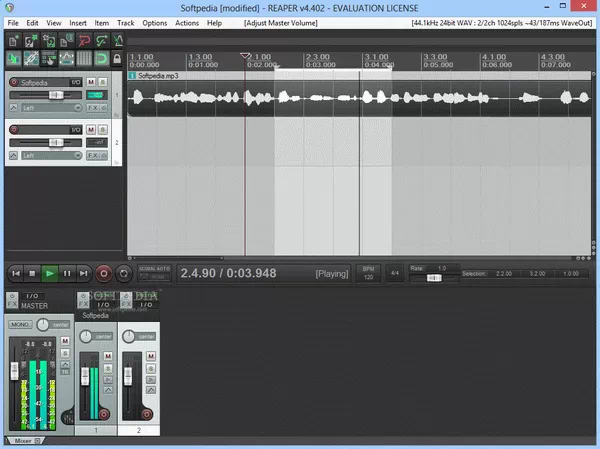Open envelope button on Softpedia track
The width and height of the screenshot is (600, 449).
click(x=13, y=108)
